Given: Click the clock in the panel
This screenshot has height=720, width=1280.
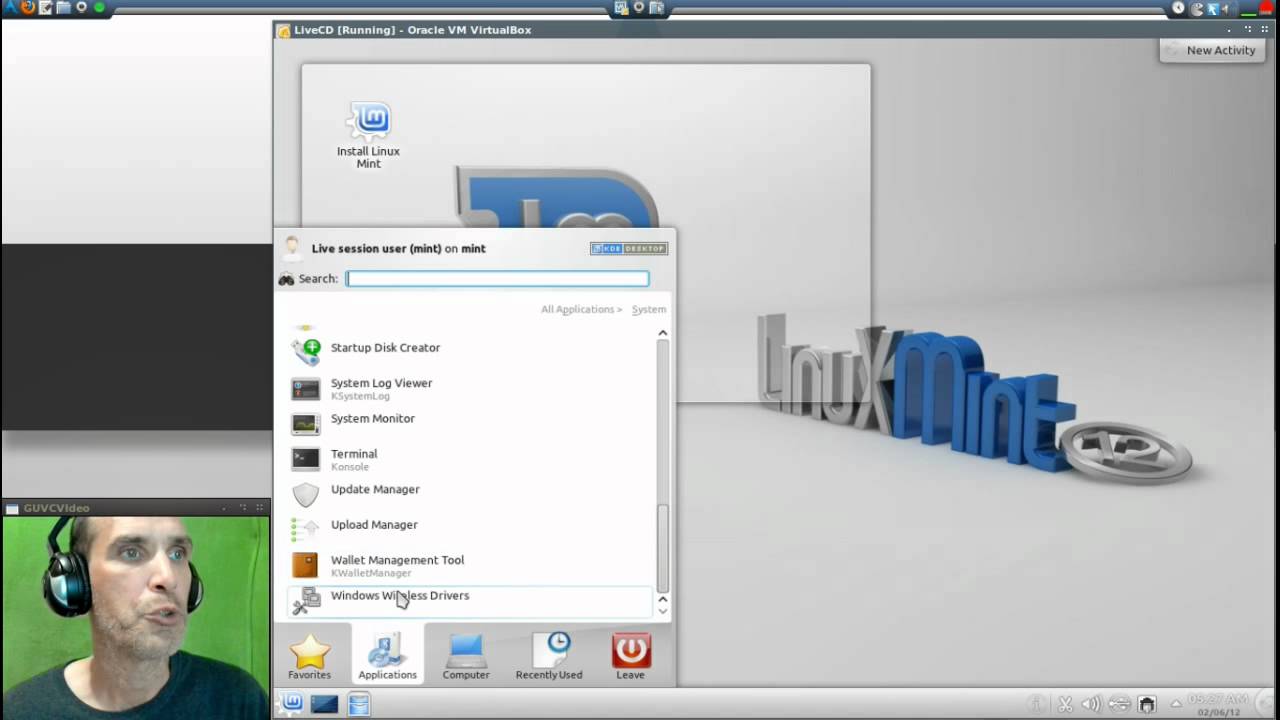Looking at the screenshot, I should pyautogui.click(x=1217, y=705).
